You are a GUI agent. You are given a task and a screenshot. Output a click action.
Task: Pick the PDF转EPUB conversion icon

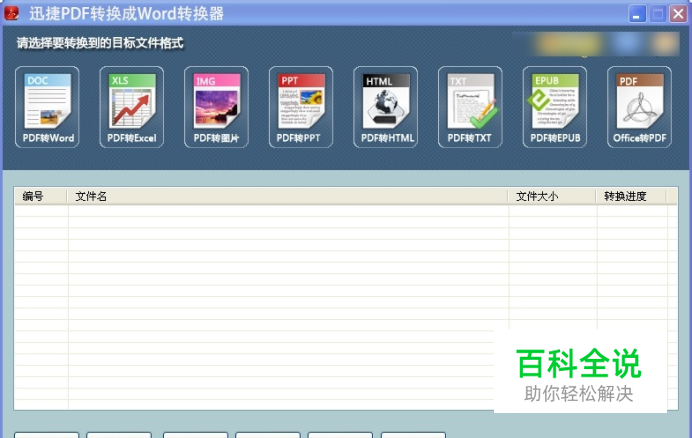click(x=555, y=107)
